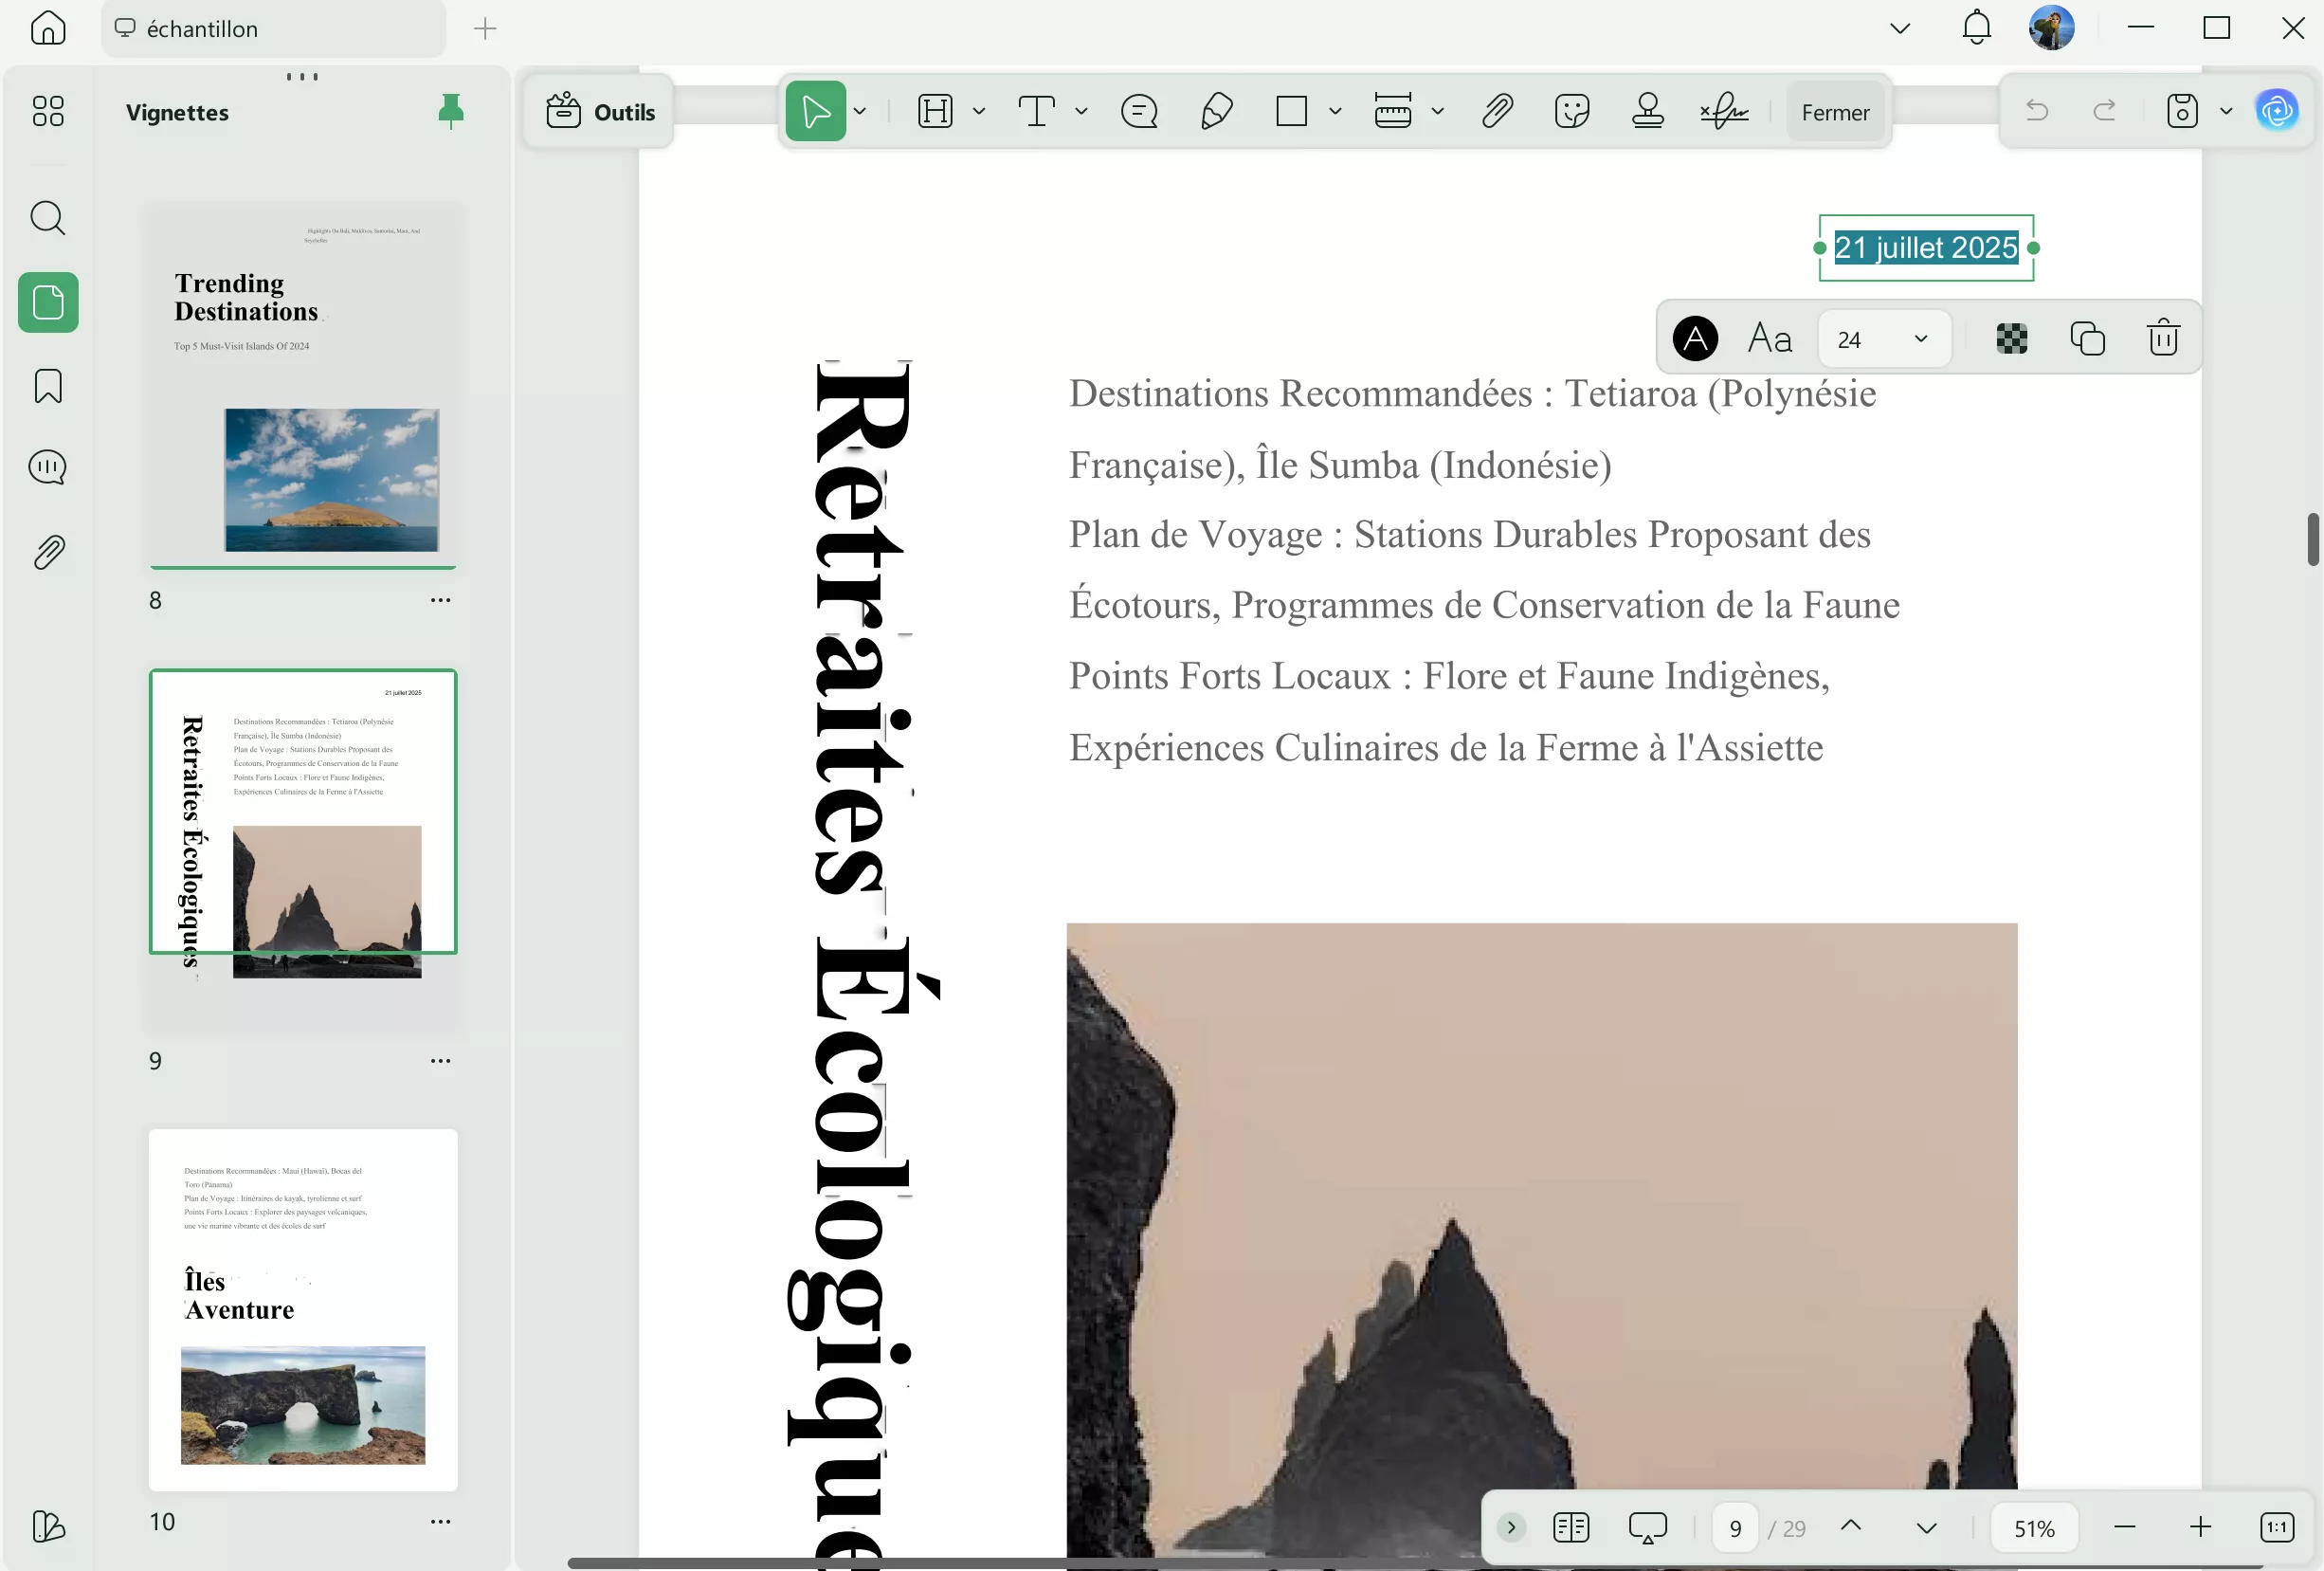Select the highlighter annotation tool
This screenshot has width=2324, height=1571.
(1217, 110)
